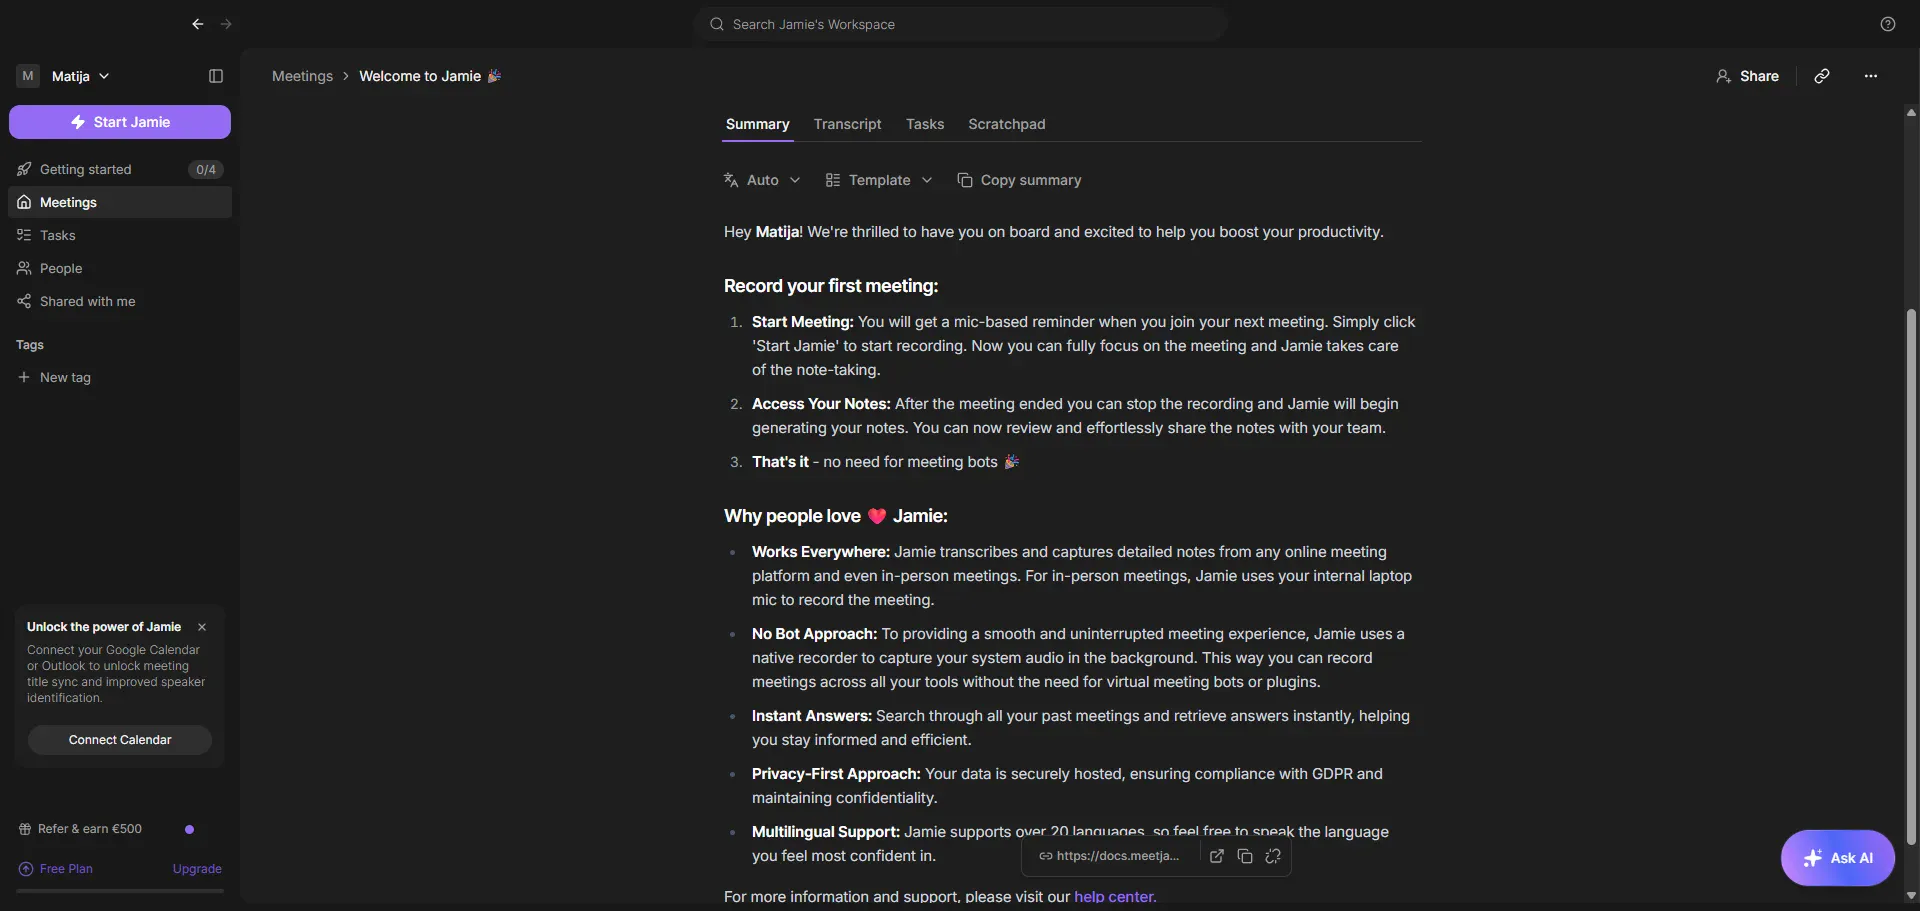Viewport: 1920px width, 911px height.
Task: Go back with the left arrow
Action: tap(198, 24)
